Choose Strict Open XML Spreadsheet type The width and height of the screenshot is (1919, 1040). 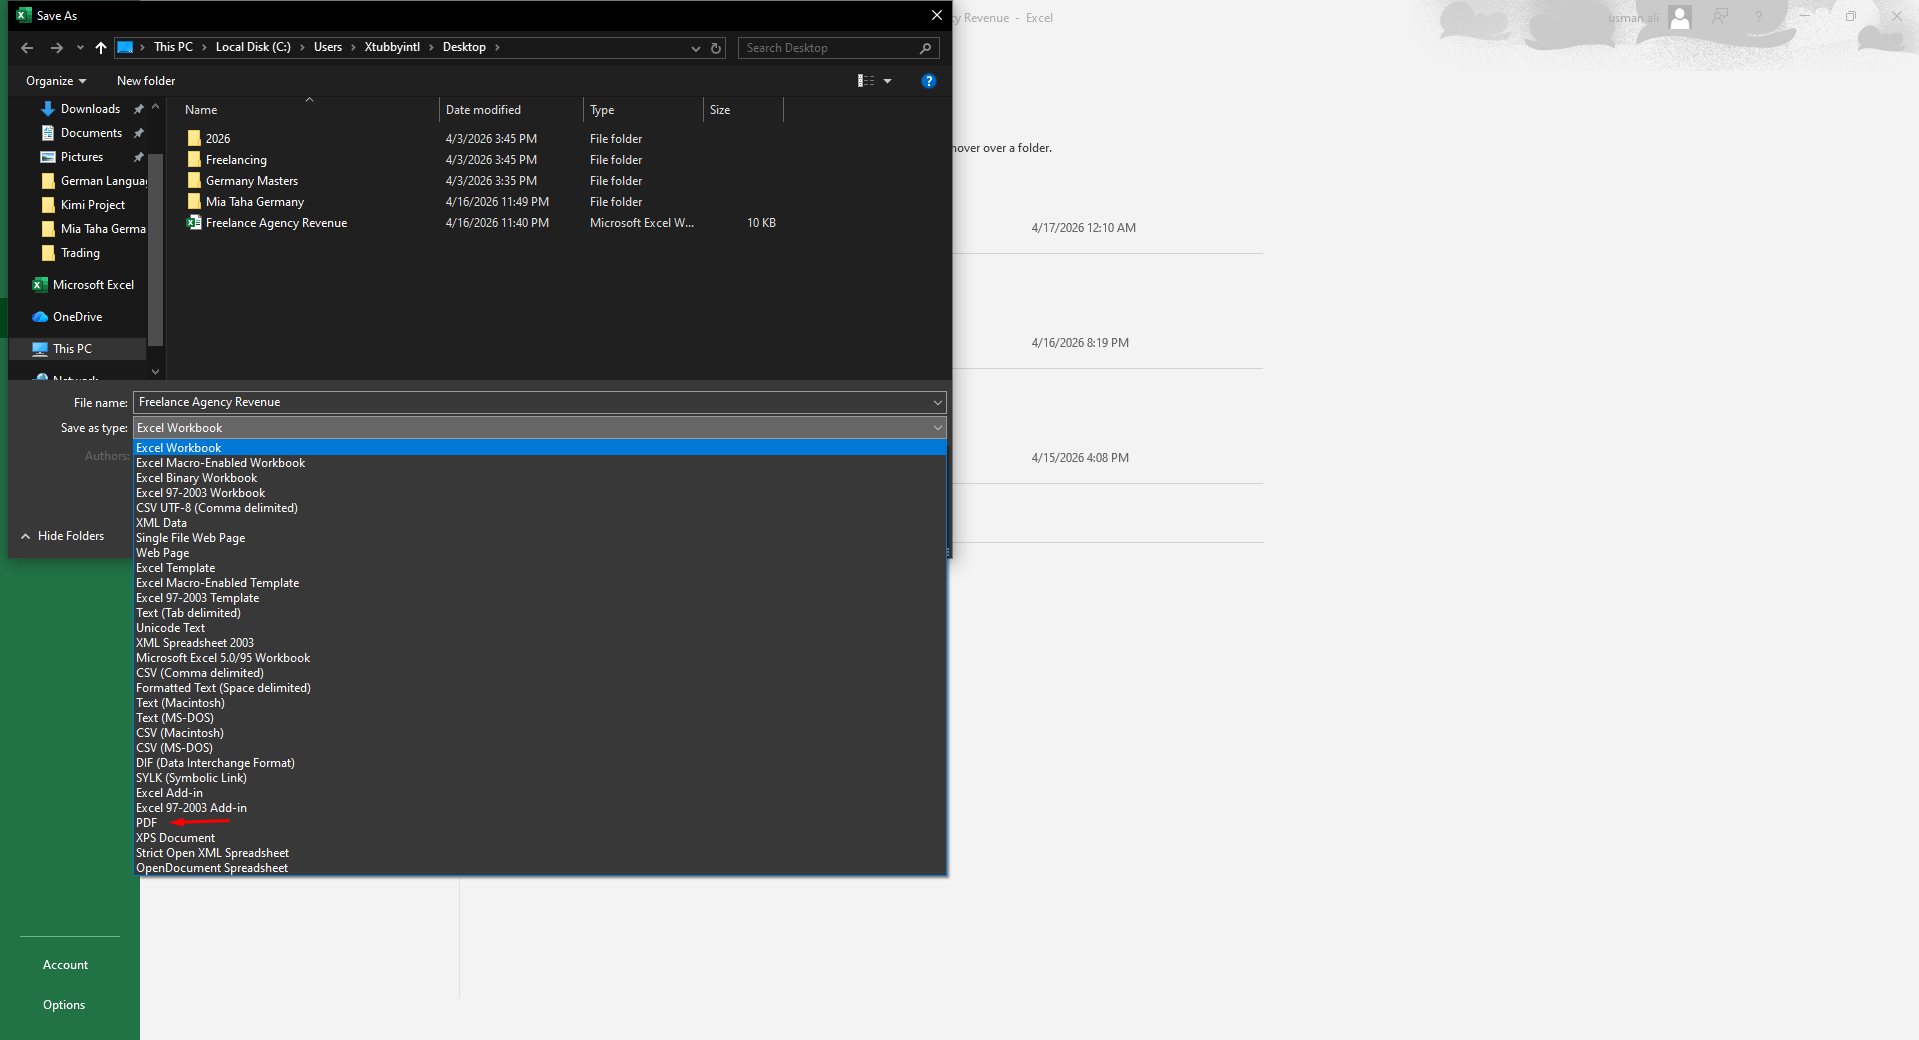540,853
